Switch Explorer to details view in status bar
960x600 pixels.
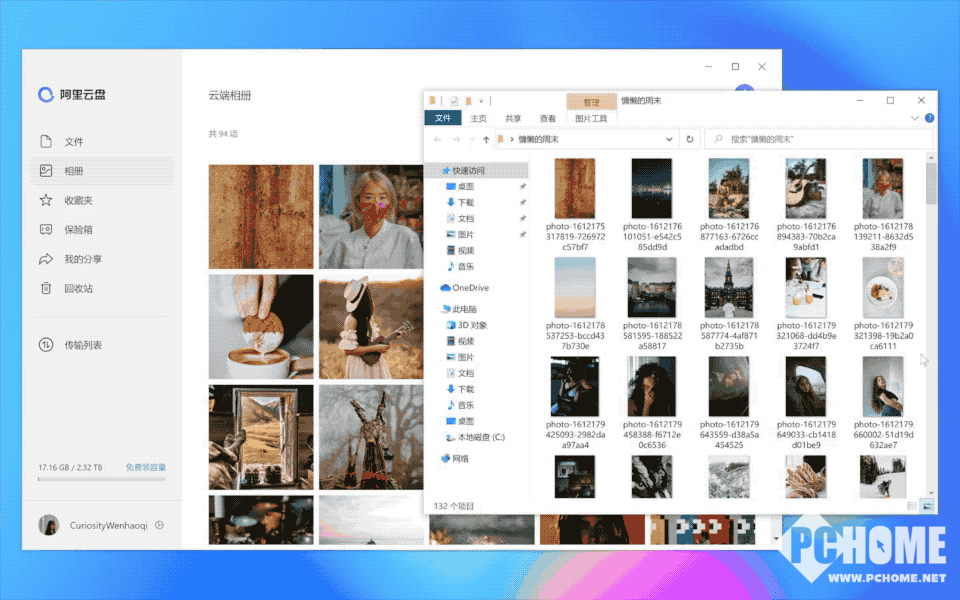[x=912, y=506]
